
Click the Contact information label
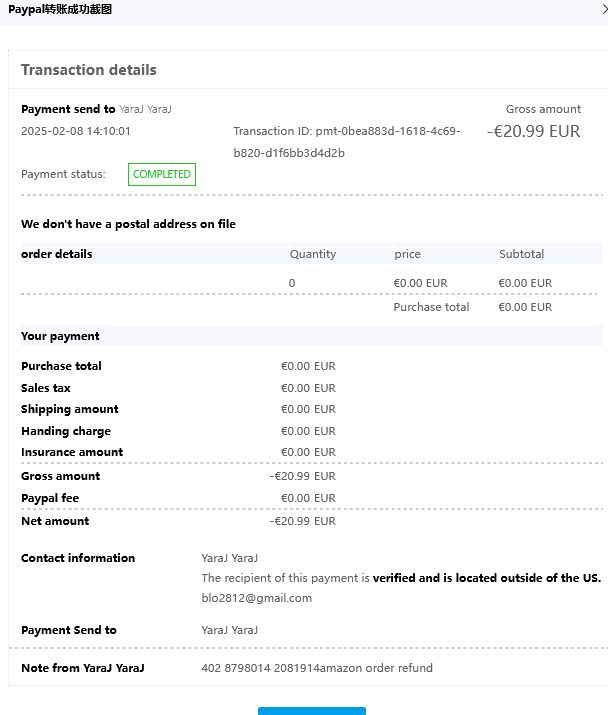pyautogui.click(x=78, y=558)
